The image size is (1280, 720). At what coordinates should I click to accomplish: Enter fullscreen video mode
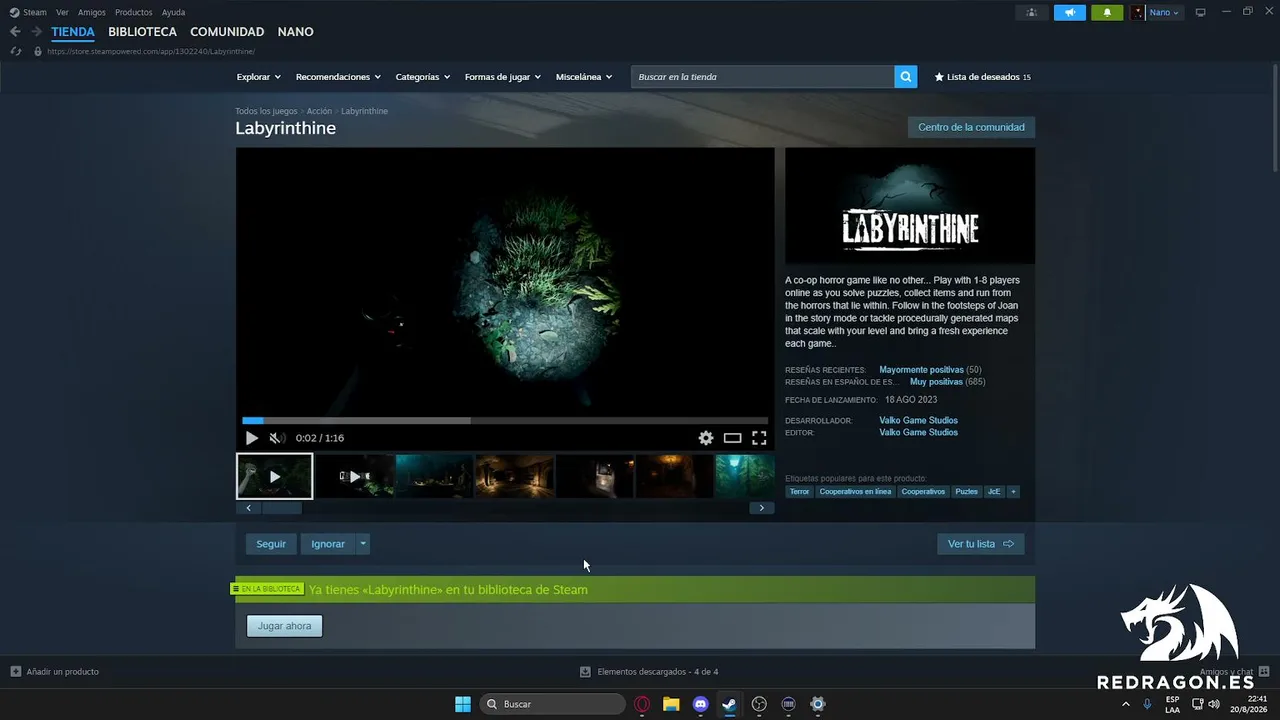click(759, 438)
